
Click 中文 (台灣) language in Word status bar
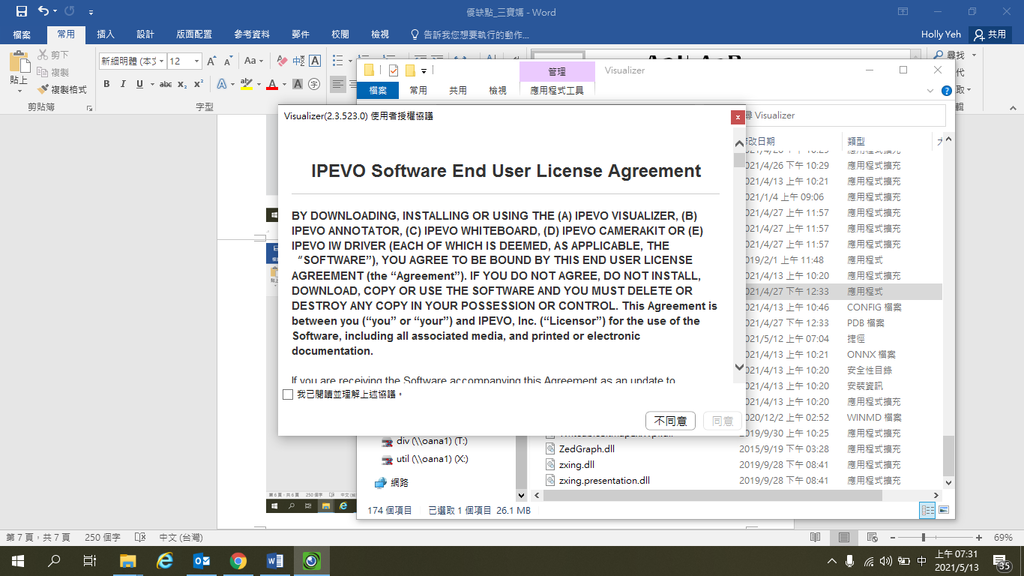click(x=181, y=537)
